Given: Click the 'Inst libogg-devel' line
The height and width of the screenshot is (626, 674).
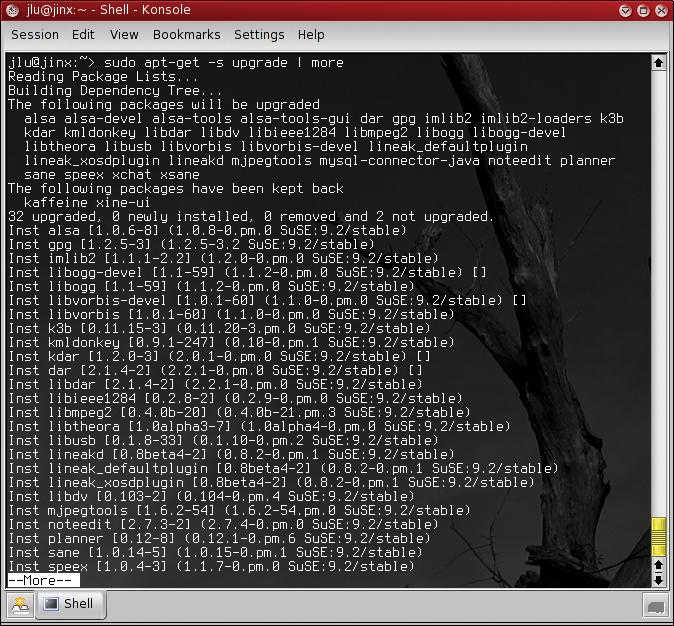Looking at the screenshot, I should click(247, 273).
